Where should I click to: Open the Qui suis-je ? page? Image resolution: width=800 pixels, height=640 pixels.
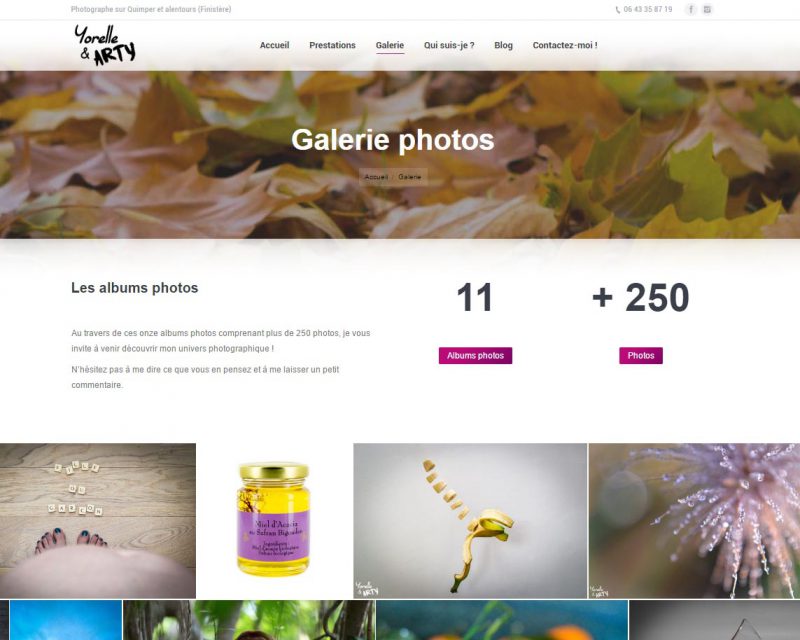pyautogui.click(x=449, y=45)
